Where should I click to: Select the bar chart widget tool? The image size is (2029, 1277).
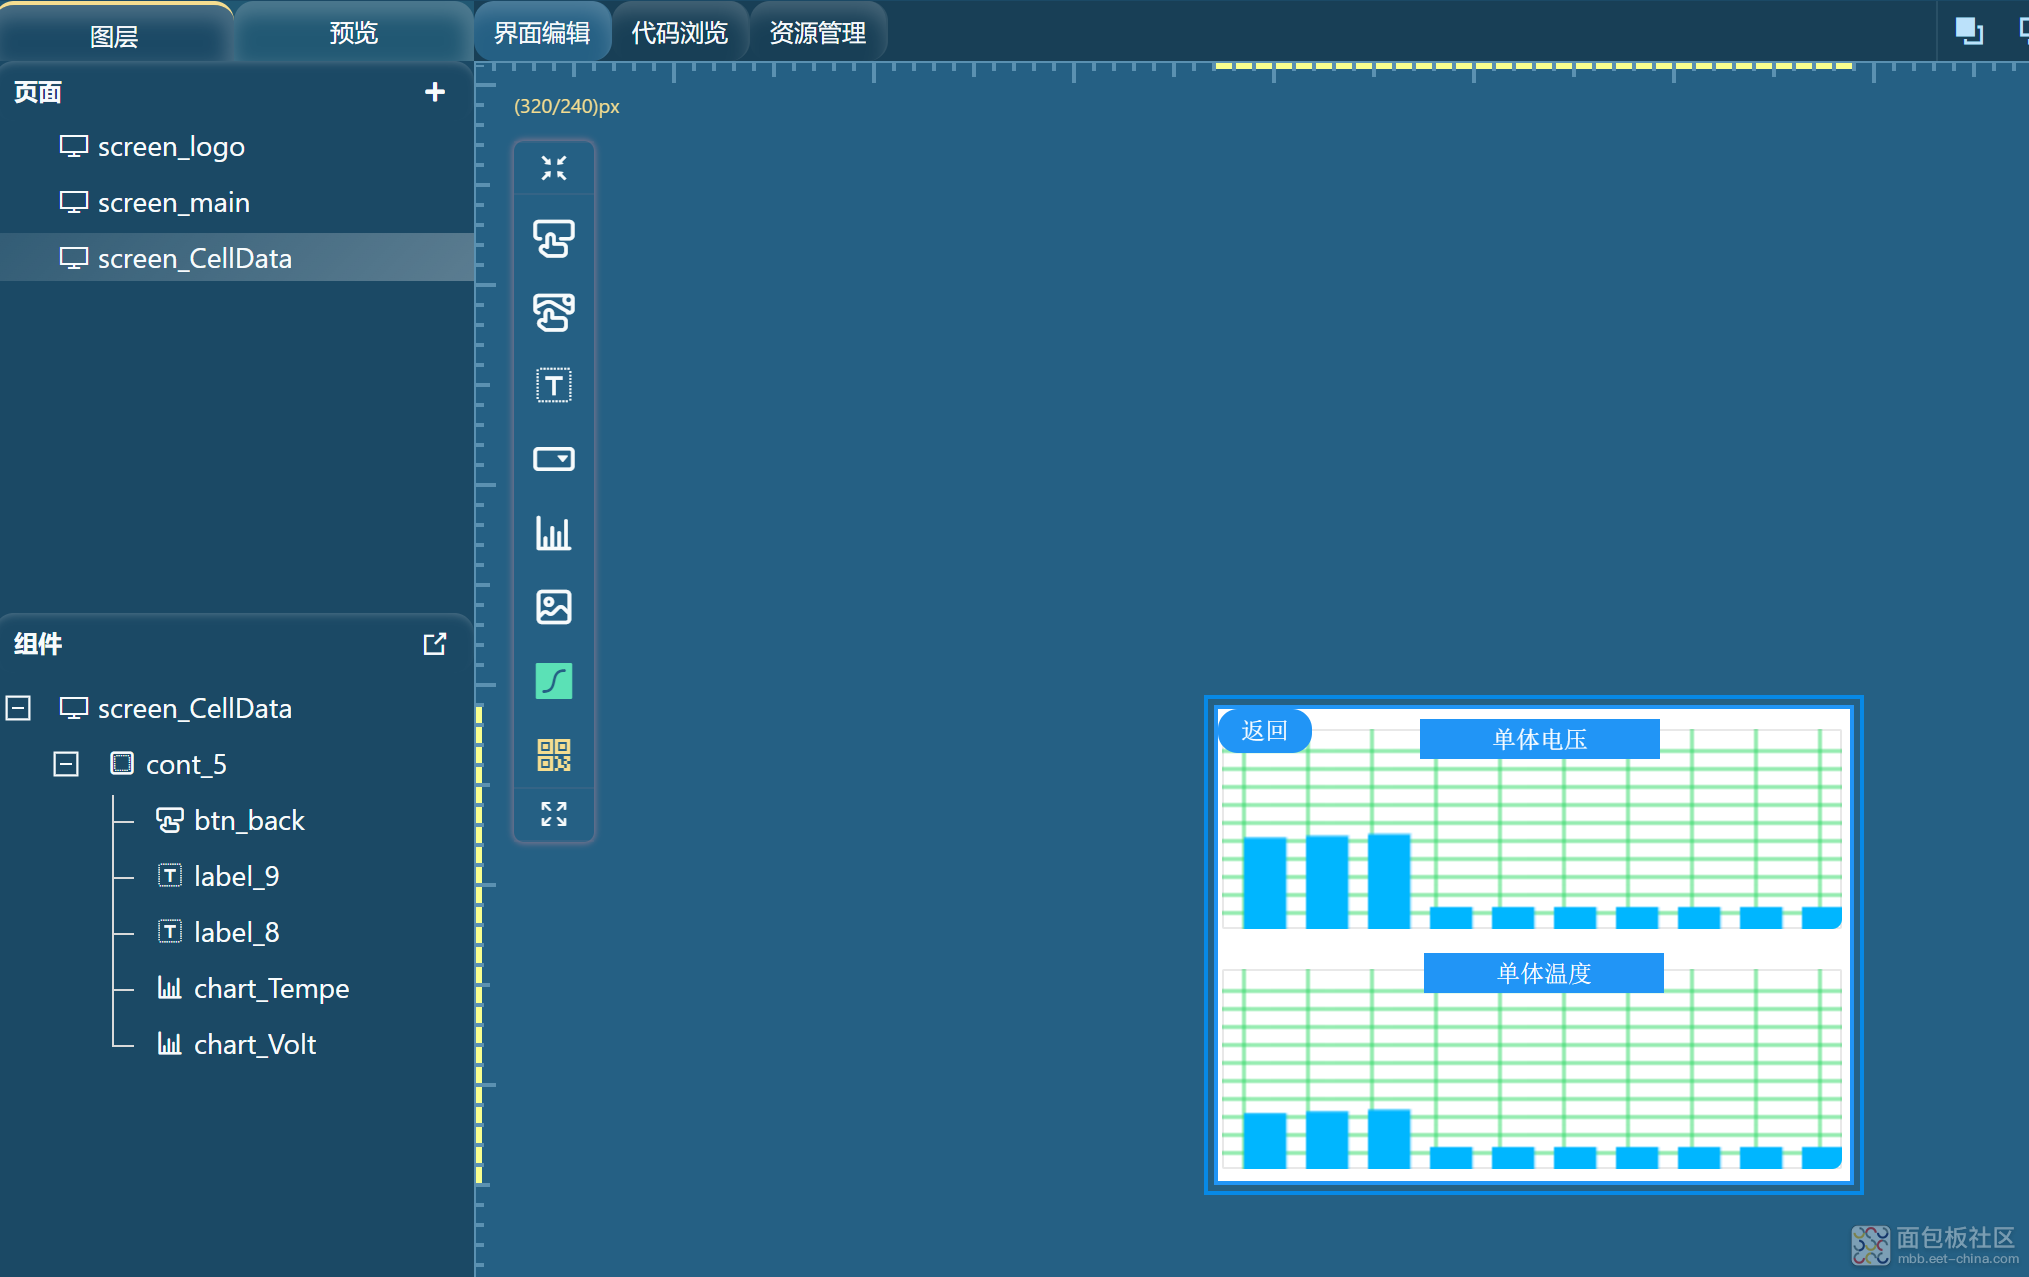553,533
